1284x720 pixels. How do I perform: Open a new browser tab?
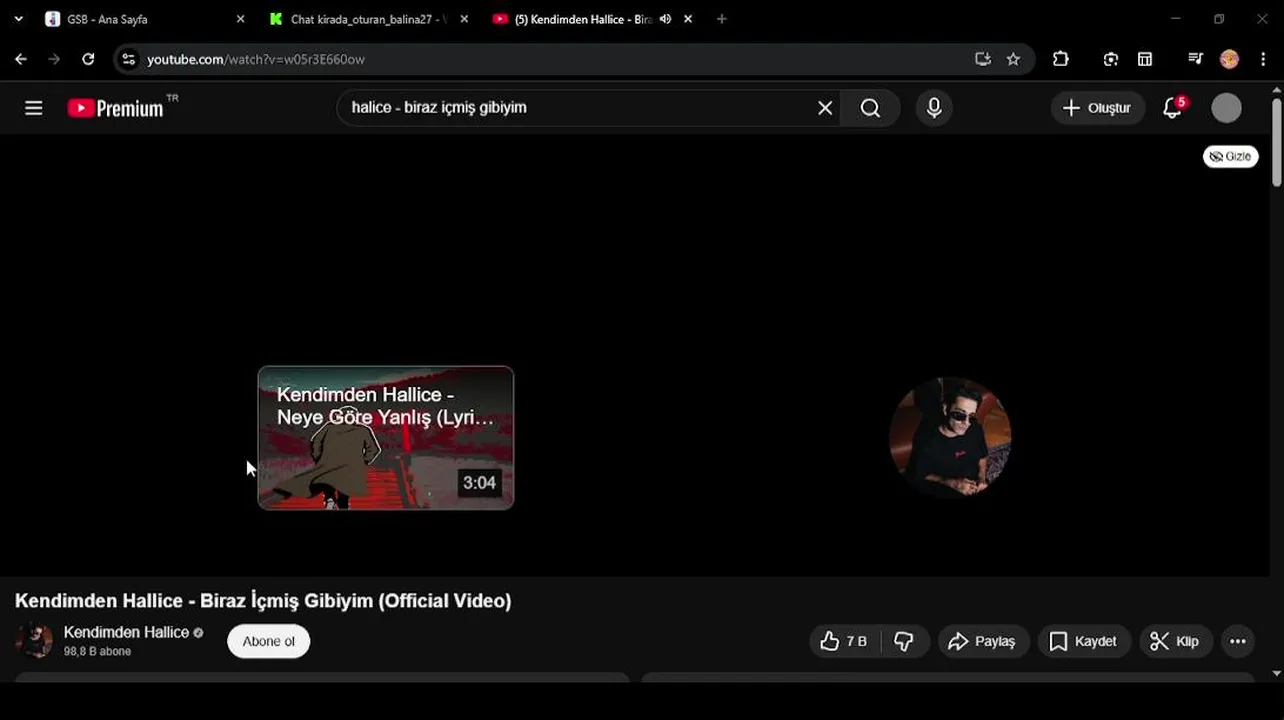(x=722, y=19)
